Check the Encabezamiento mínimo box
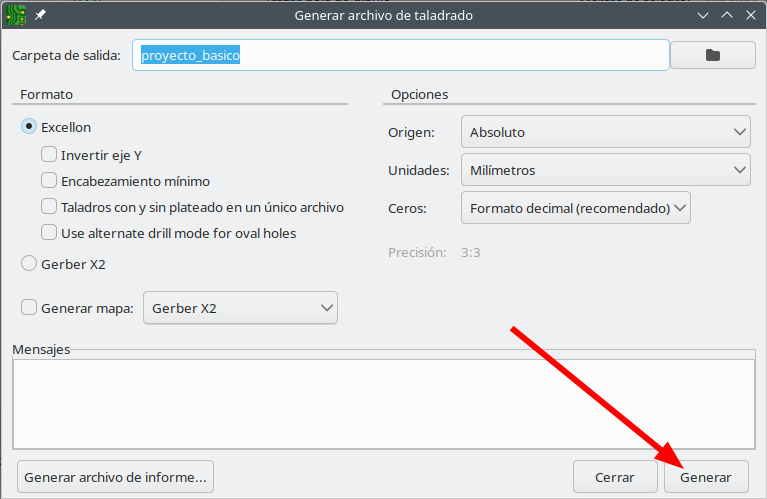767x499 pixels. click(49, 181)
